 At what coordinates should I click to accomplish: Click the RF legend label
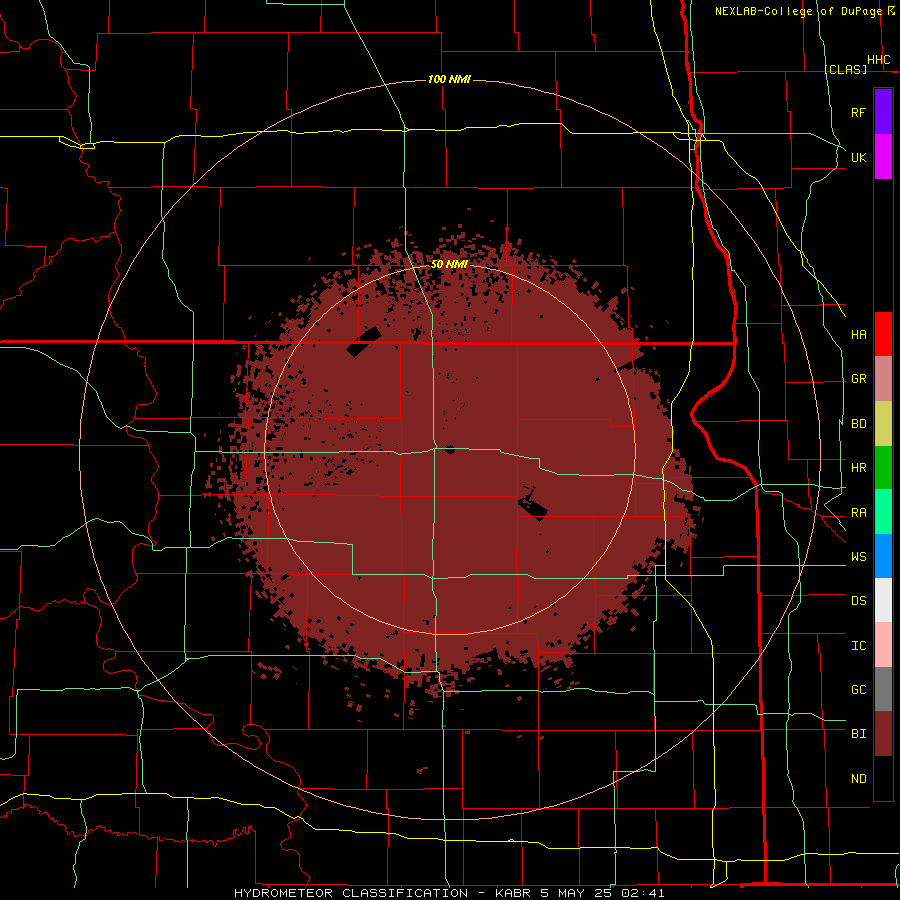[858, 112]
